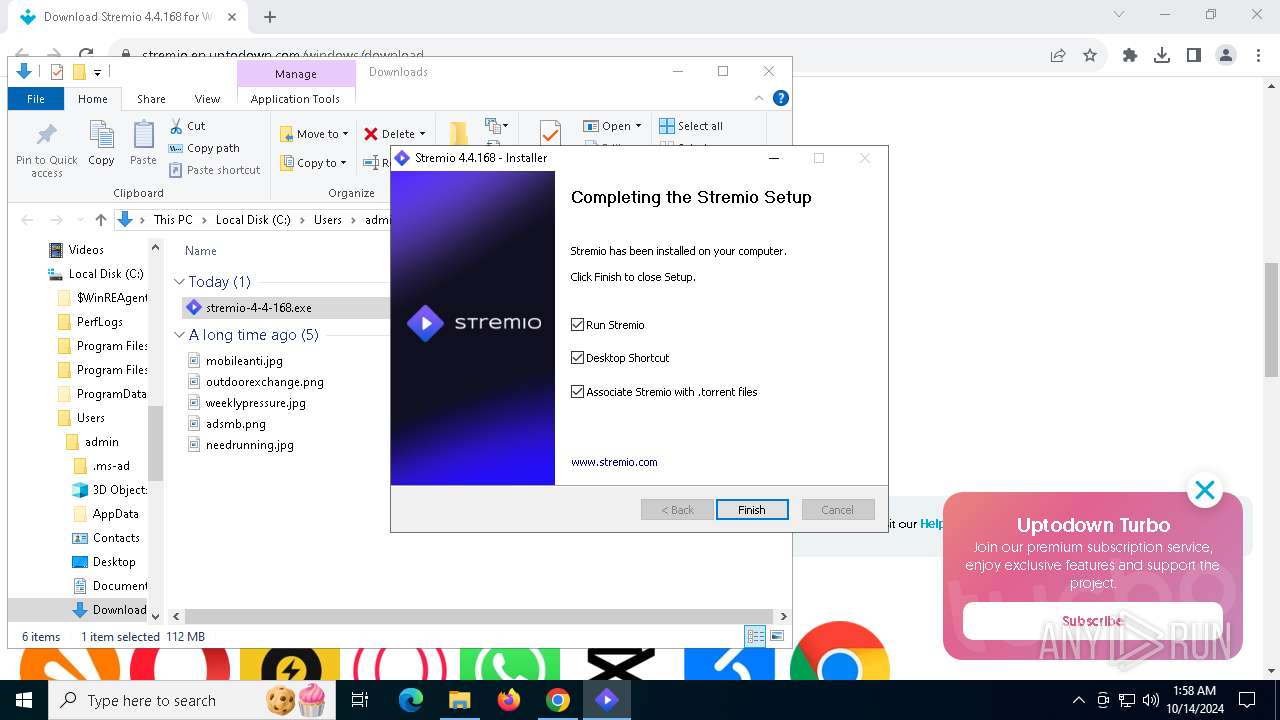Open the Open dropdown in ribbon
The width and height of the screenshot is (1280, 720).
(x=612, y=126)
